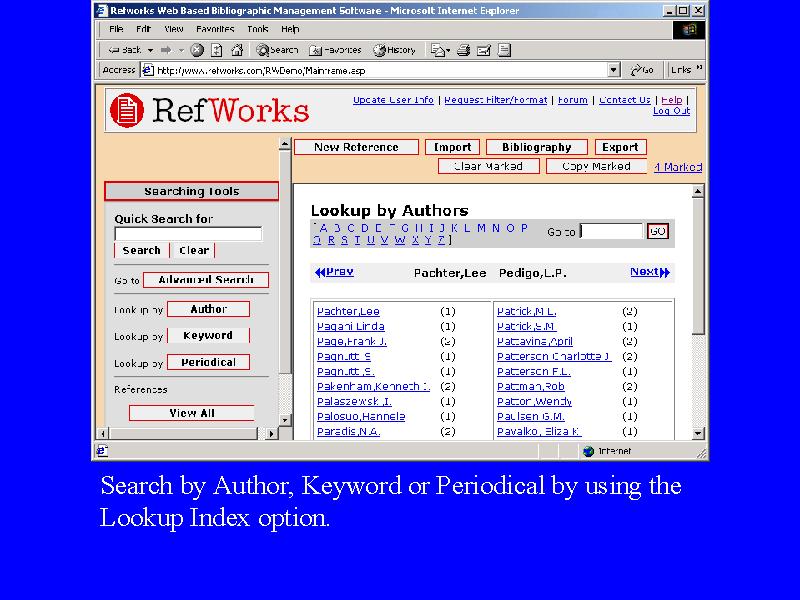The height and width of the screenshot is (600, 800).
Task: Click the RefWorks red logo icon
Action: tap(127, 110)
